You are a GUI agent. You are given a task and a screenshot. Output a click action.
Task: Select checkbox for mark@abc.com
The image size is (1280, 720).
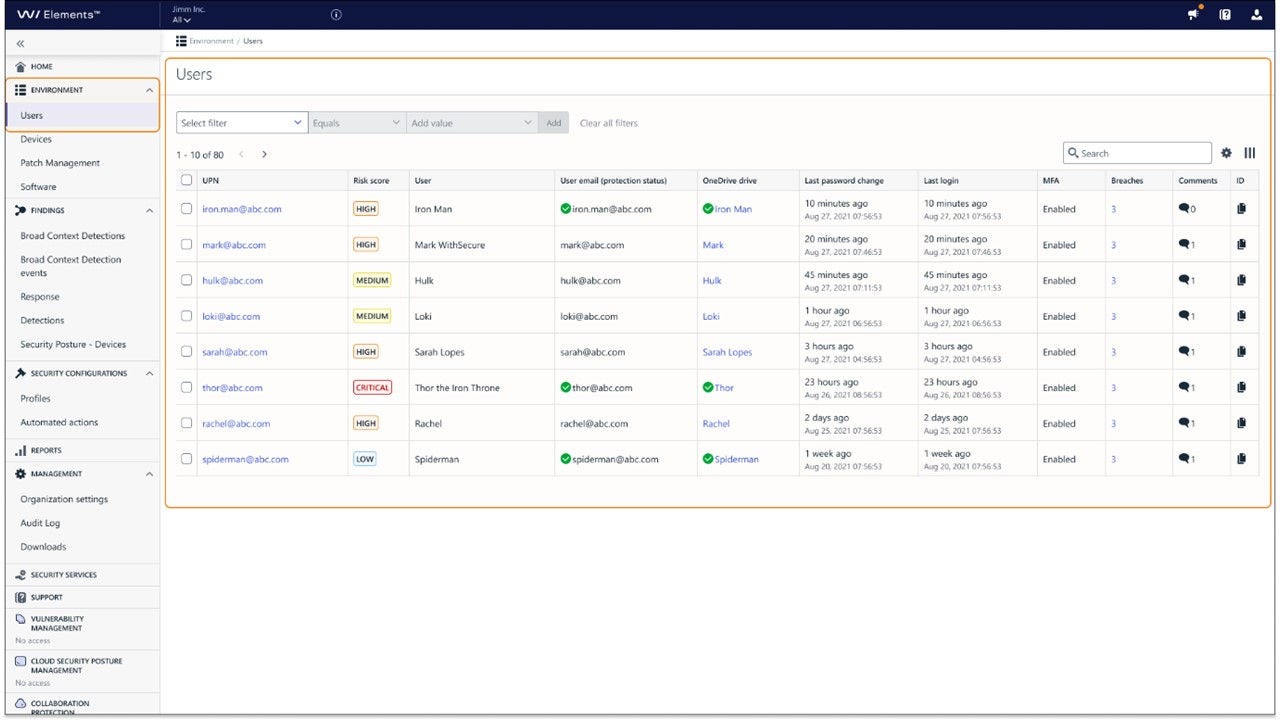pyautogui.click(x=186, y=244)
